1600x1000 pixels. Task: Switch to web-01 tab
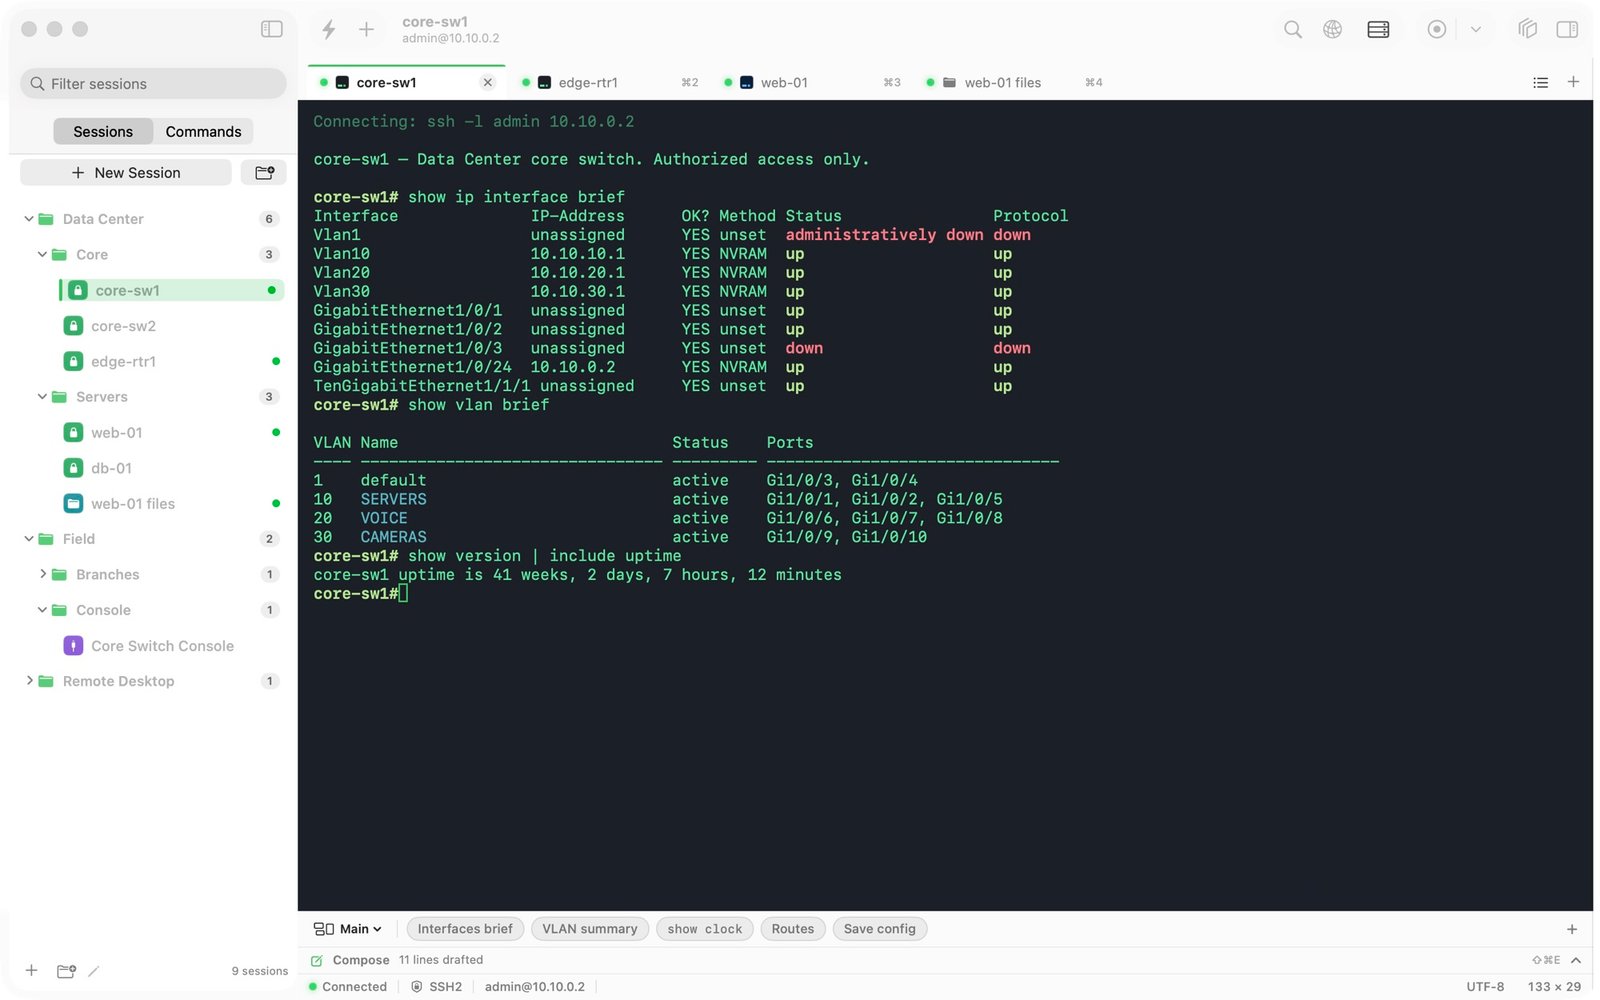811,83
